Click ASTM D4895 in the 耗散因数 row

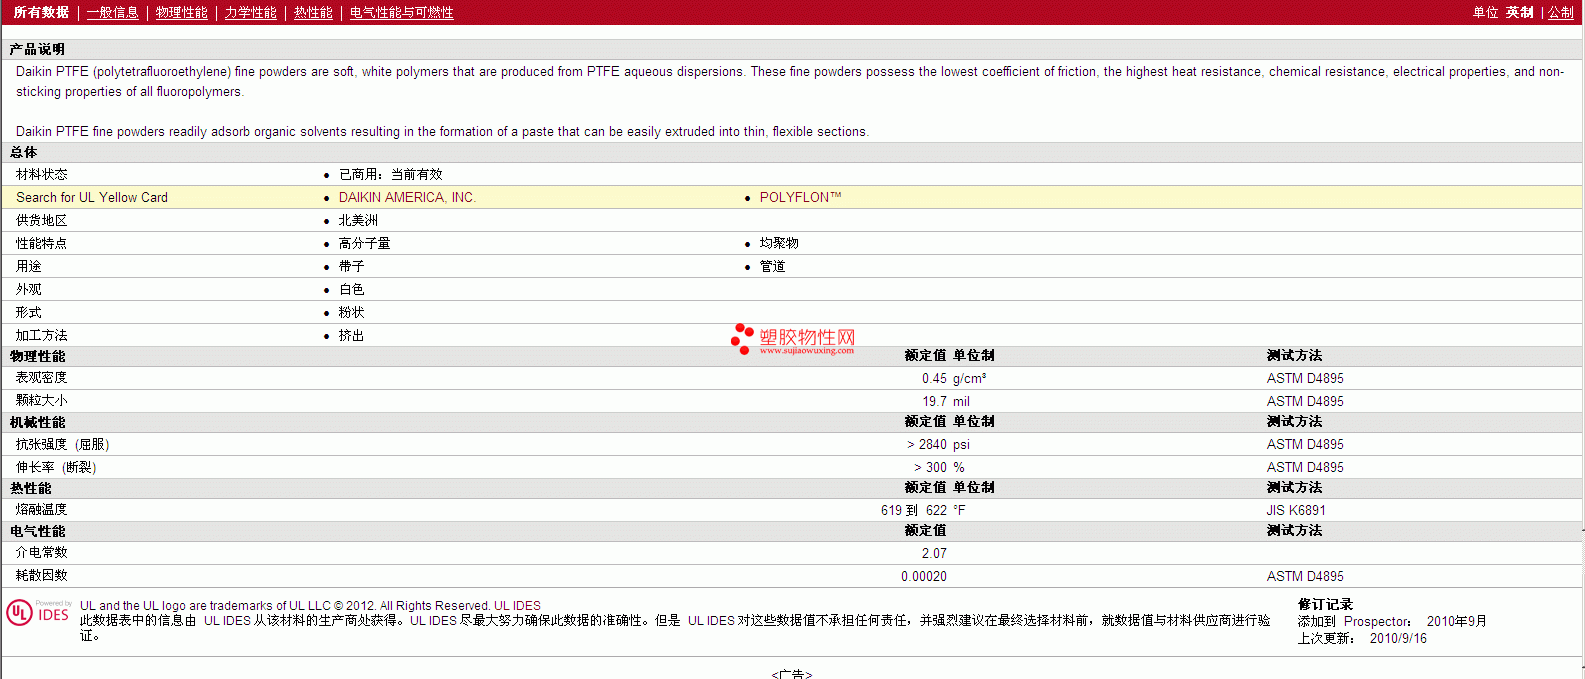click(x=1305, y=576)
